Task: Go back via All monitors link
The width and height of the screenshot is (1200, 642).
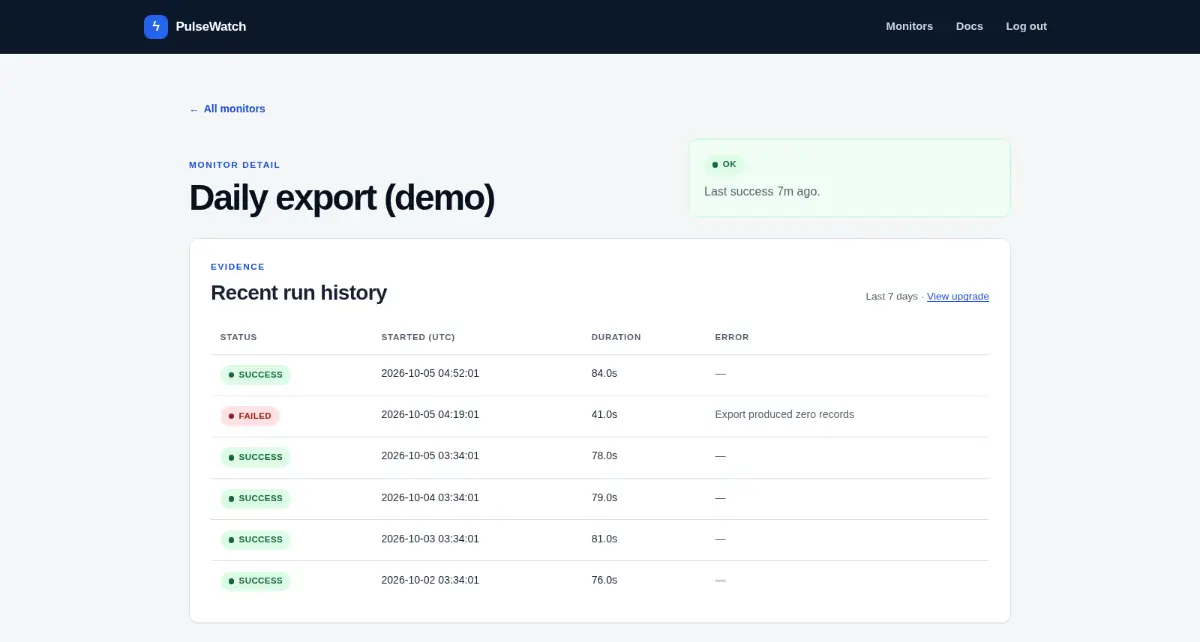Action: pos(227,109)
